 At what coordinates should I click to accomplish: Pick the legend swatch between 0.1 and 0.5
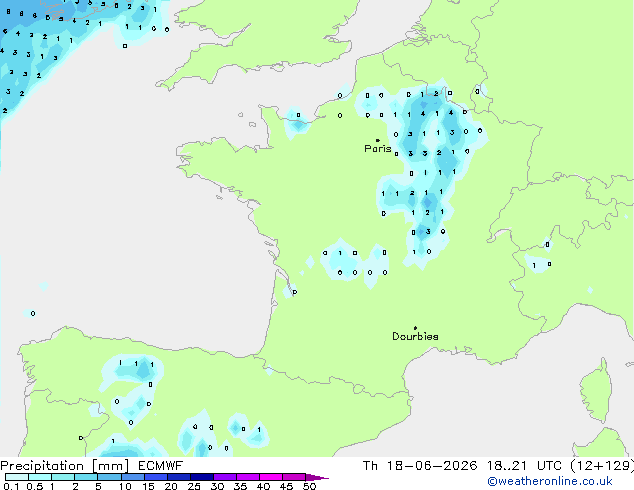pyautogui.click(x=17, y=477)
